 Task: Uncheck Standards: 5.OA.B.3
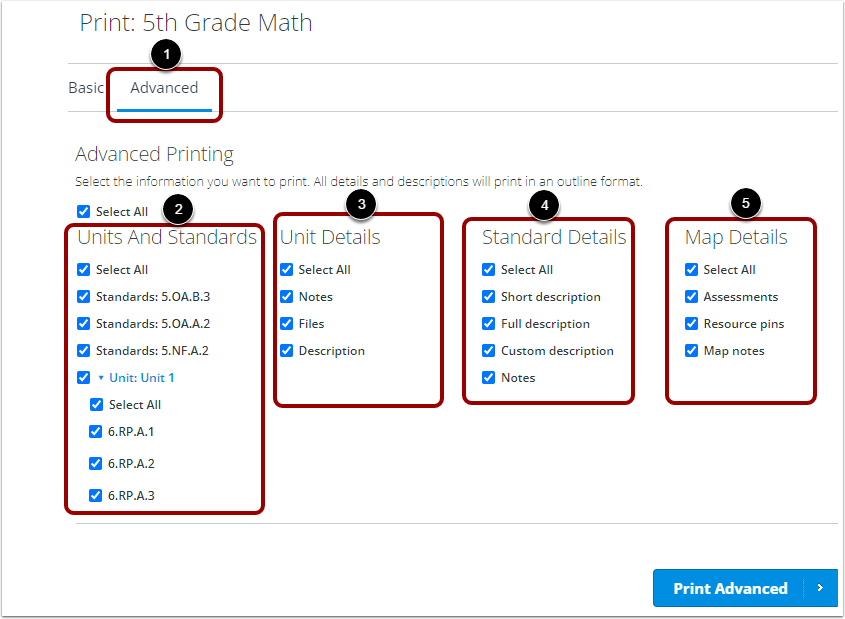pyautogui.click(x=84, y=296)
